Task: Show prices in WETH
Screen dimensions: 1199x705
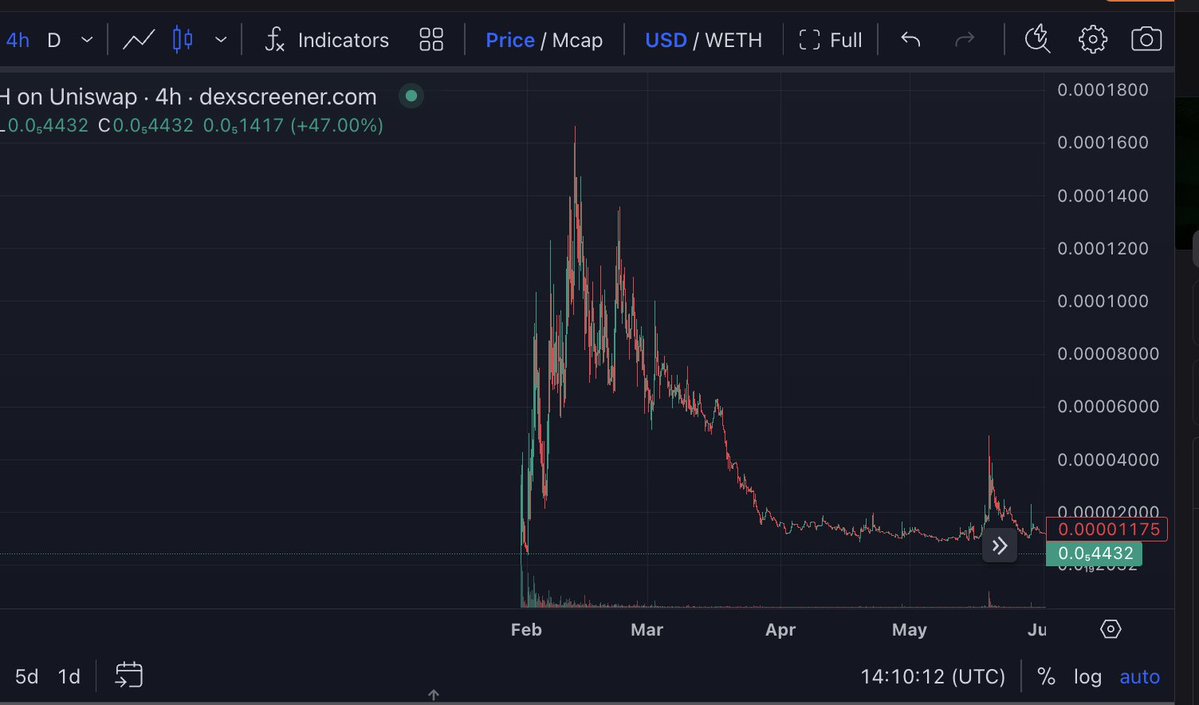Action: [x=733, y=40]
